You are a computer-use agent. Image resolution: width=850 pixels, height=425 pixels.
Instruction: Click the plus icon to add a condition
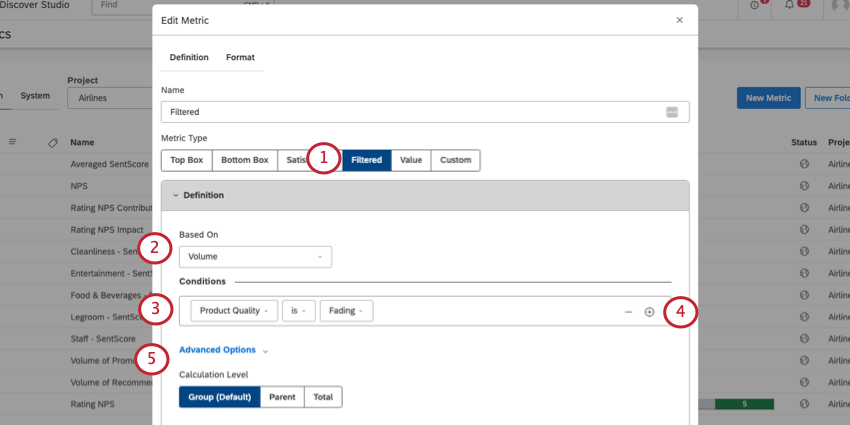[x=649, y=312]
